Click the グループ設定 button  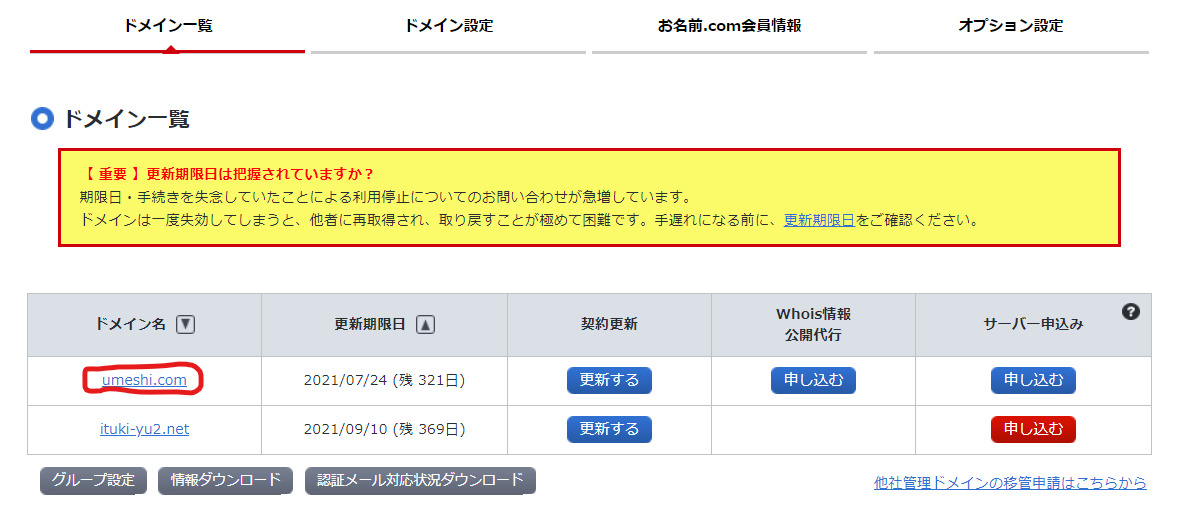coord(93,480)
